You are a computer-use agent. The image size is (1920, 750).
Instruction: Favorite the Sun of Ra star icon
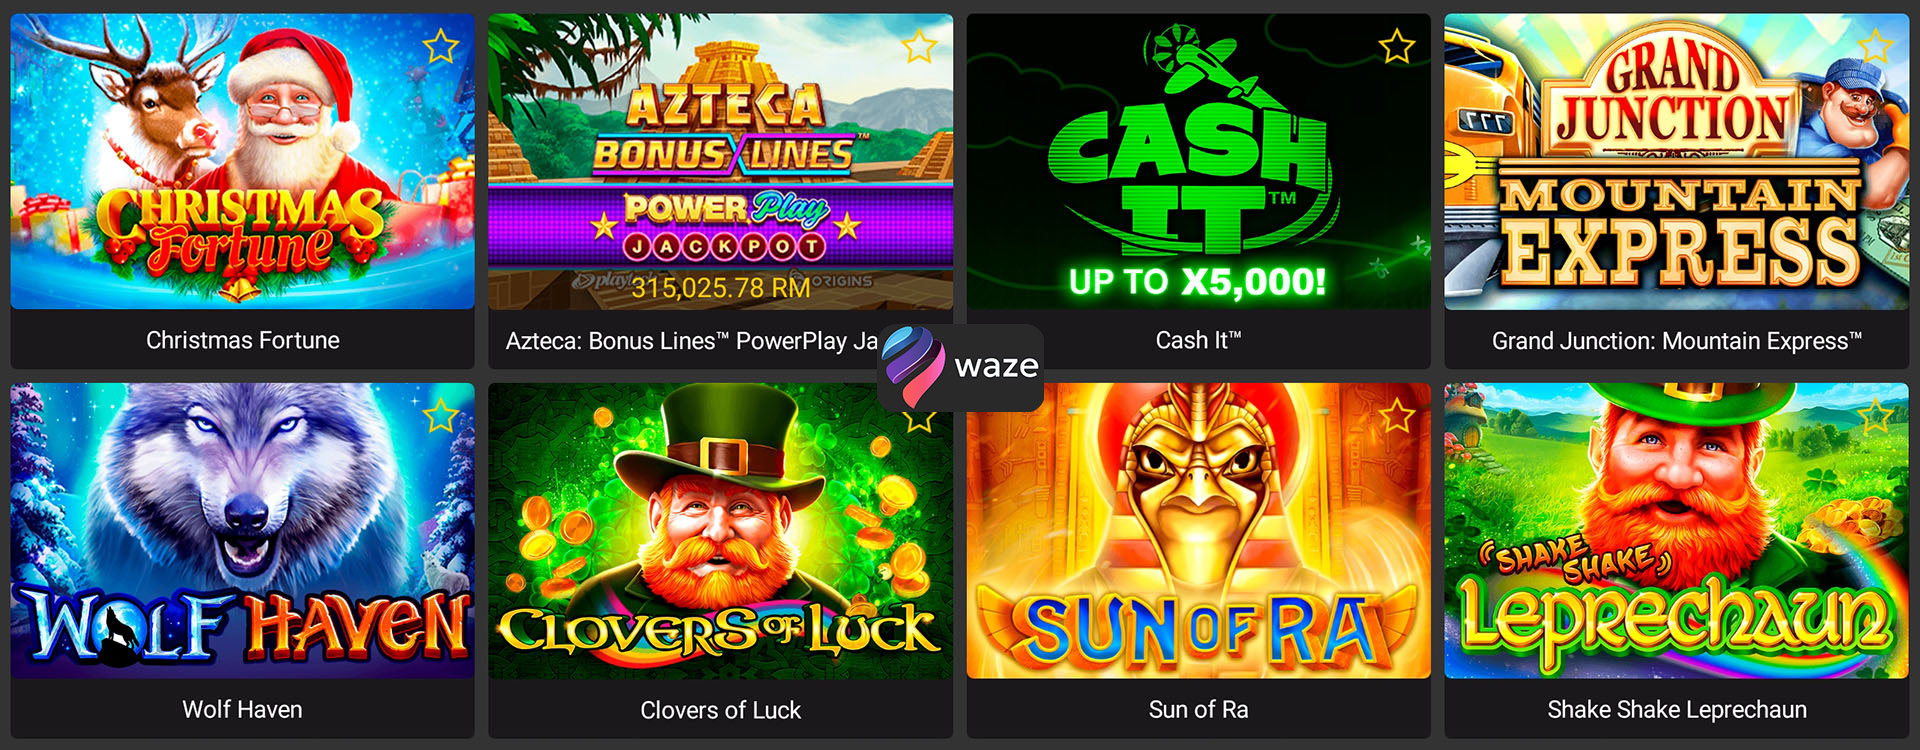point(1397,415)
